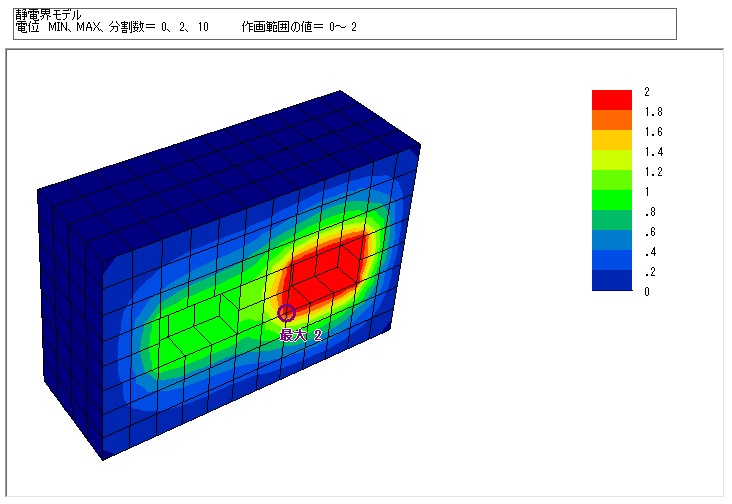Viewport: 732px width, 504px height.
Task: Click the legend value label .6
Action: (x=650, y=232)
